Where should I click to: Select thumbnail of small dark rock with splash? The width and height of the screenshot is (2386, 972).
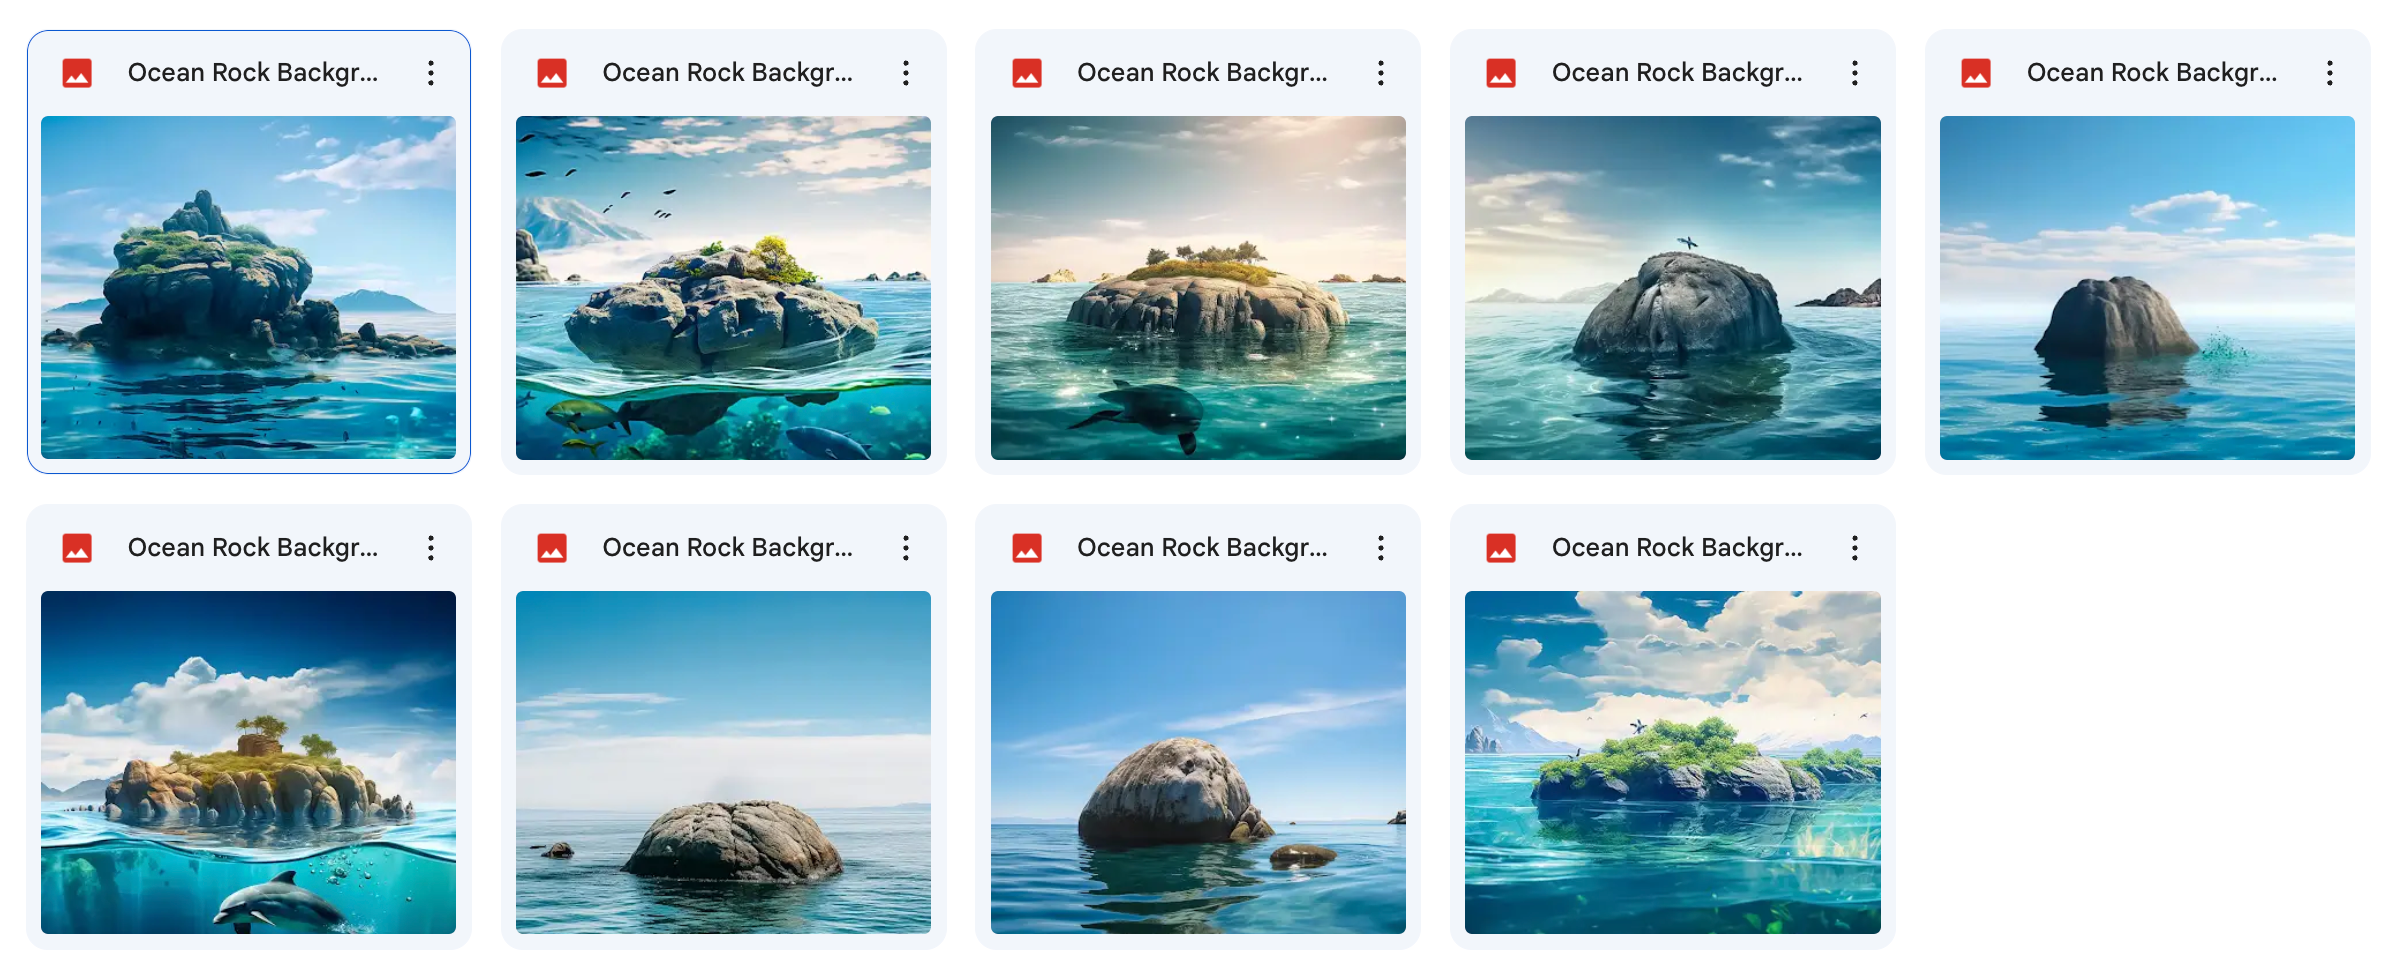pos(2147,288)
